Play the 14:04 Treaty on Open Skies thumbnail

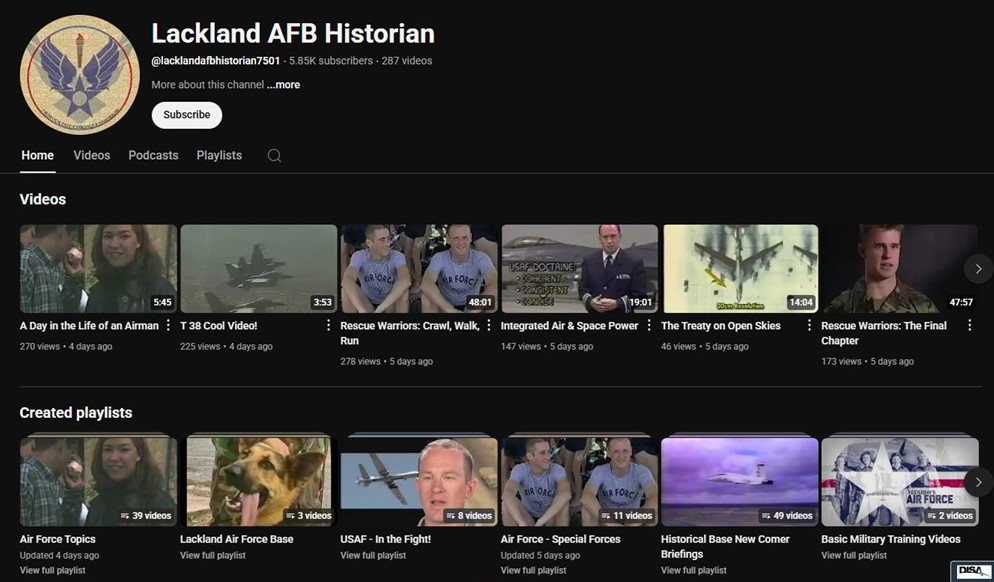(x=740, y=269)
